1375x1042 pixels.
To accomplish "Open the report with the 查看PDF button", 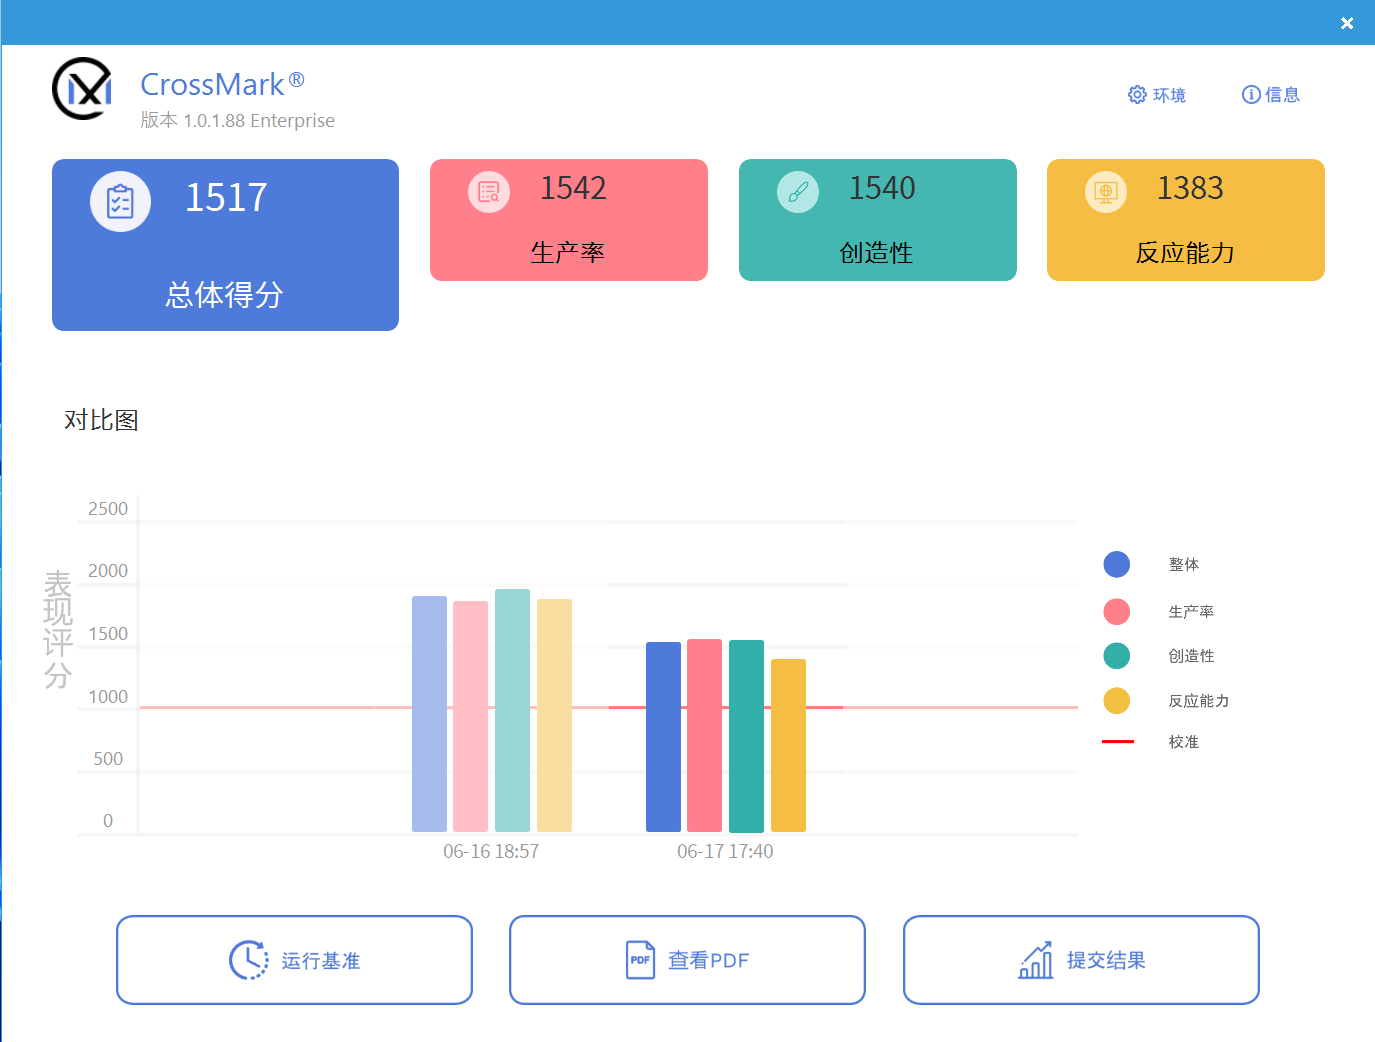I will click(x=687, y=959).
